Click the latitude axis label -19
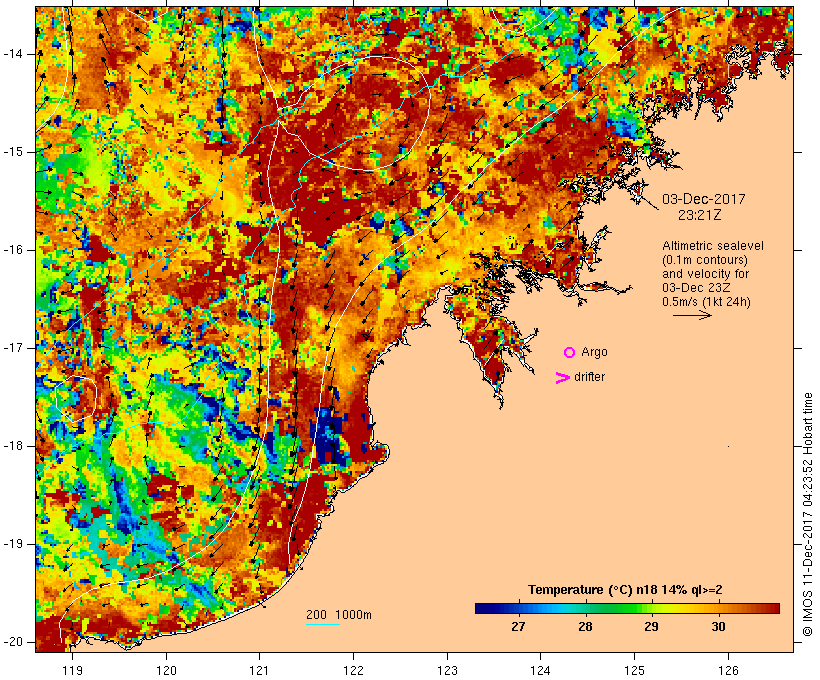Screen dimensions: 820x680 pos(13,544)
